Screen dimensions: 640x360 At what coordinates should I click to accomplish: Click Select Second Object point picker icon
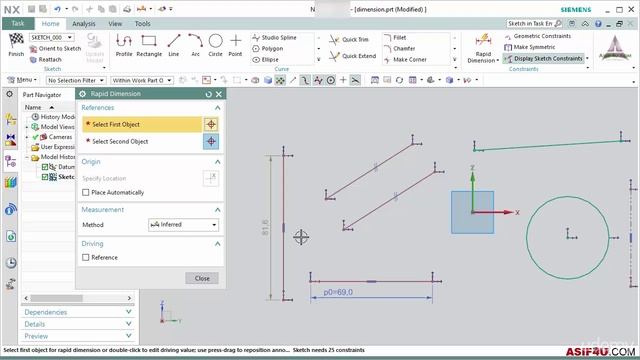tap(211, 142)
